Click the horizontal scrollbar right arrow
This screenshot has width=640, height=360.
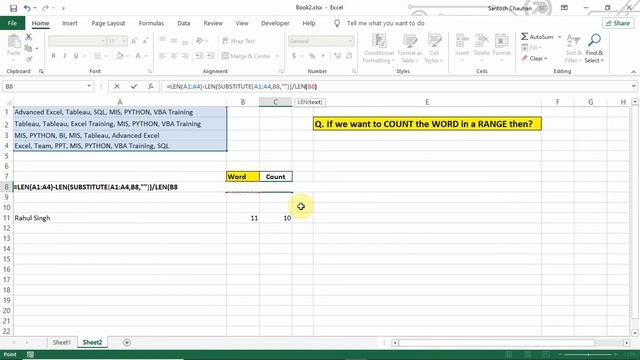626,342
